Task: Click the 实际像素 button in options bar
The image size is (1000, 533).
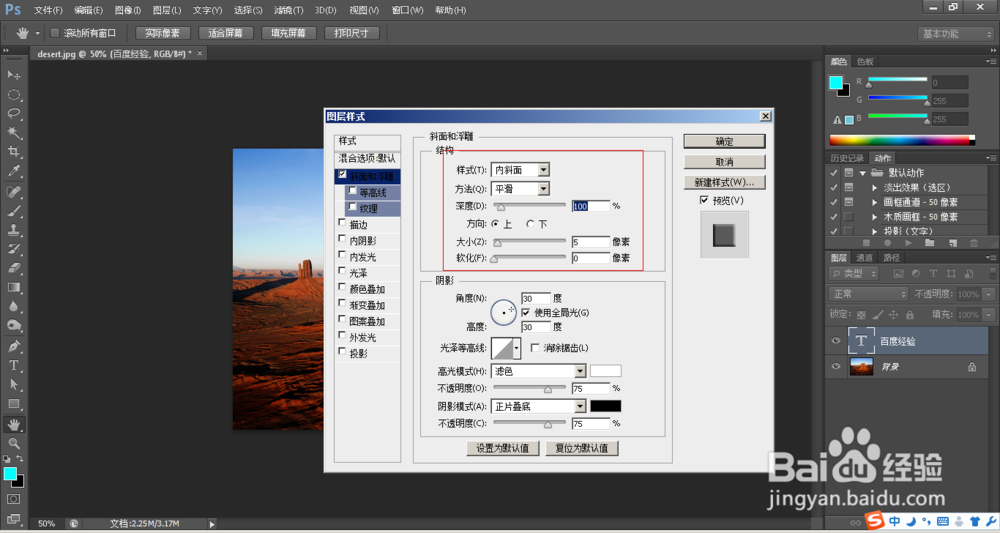Action: click(162, 33)
